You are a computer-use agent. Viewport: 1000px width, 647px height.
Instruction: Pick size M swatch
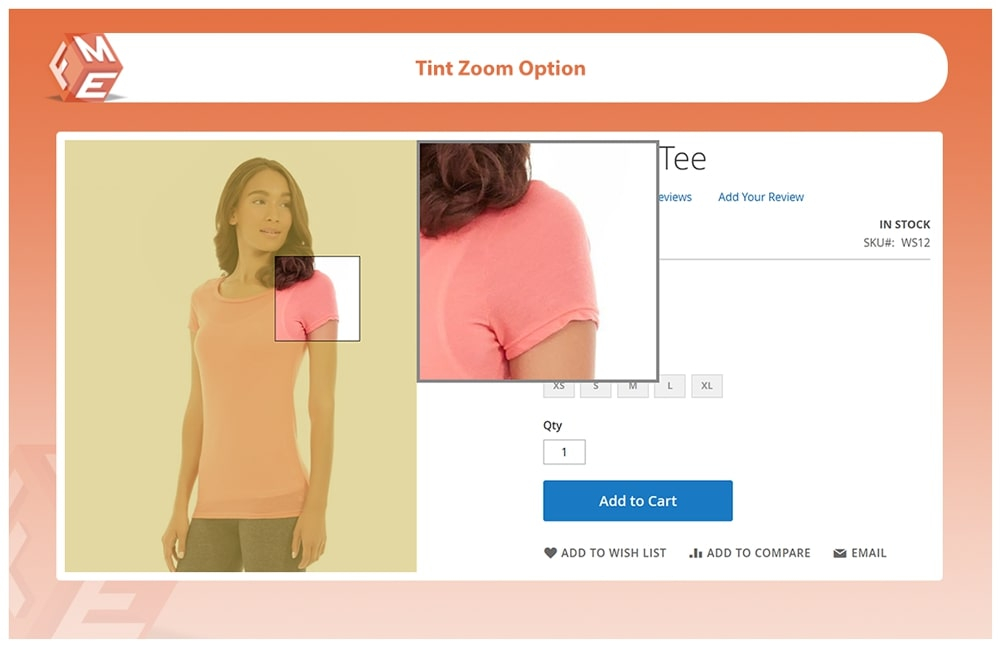click(x=633, y=389)
